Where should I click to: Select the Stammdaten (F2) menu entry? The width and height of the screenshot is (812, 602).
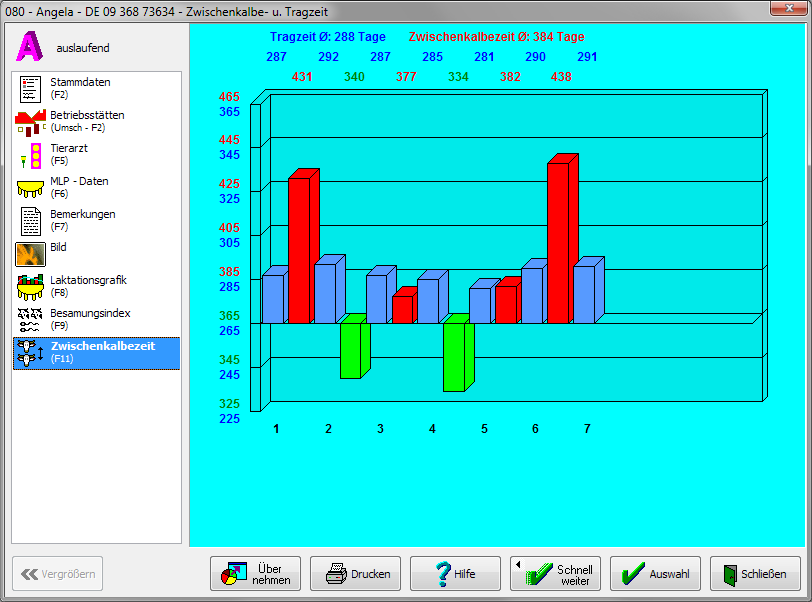click(x=96, y=89)
